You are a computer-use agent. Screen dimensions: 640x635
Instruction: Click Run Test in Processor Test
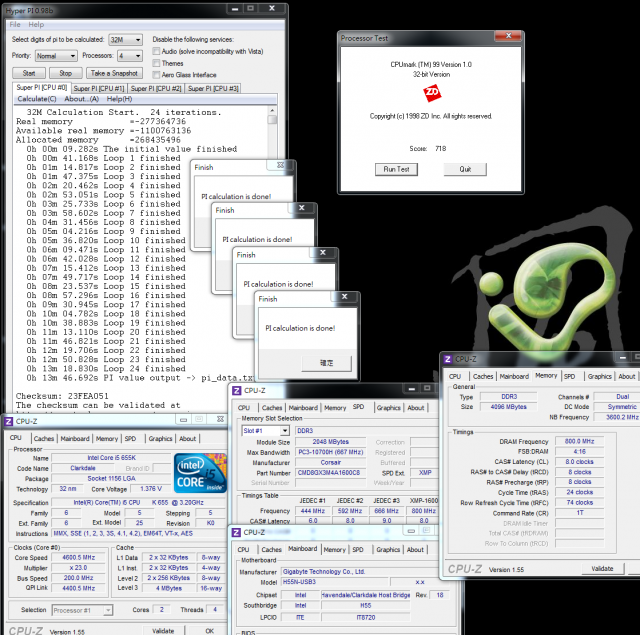396,169
